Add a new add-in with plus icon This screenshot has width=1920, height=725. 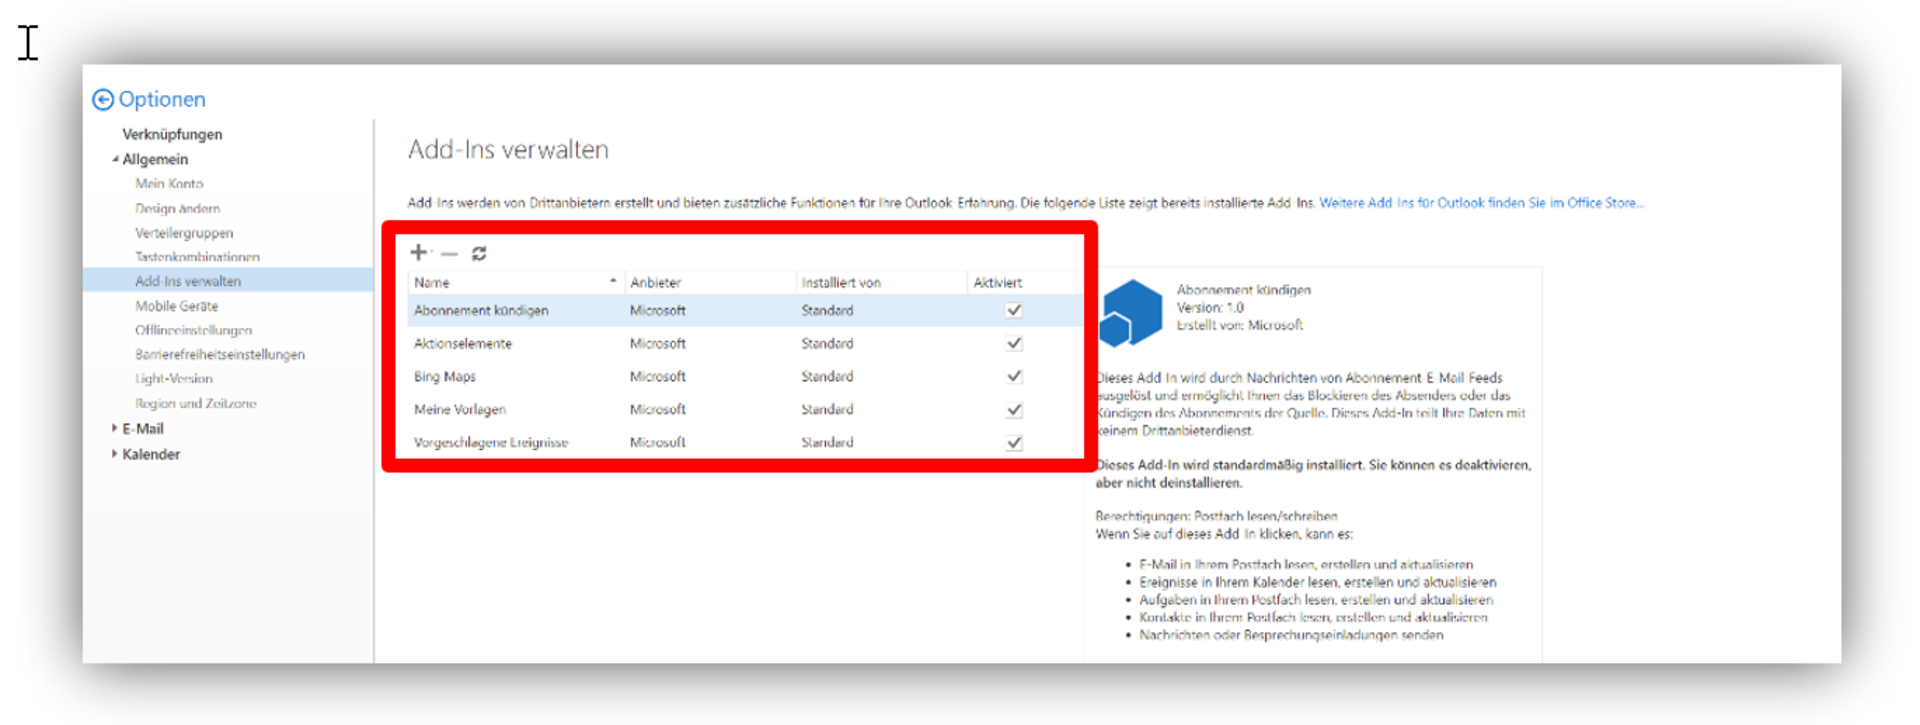tap(419, 253)
